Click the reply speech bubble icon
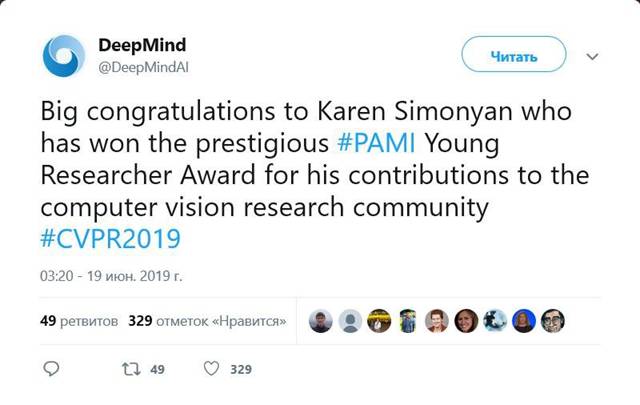This screenshot has width=640, height=405. click(x=54, y=369)
